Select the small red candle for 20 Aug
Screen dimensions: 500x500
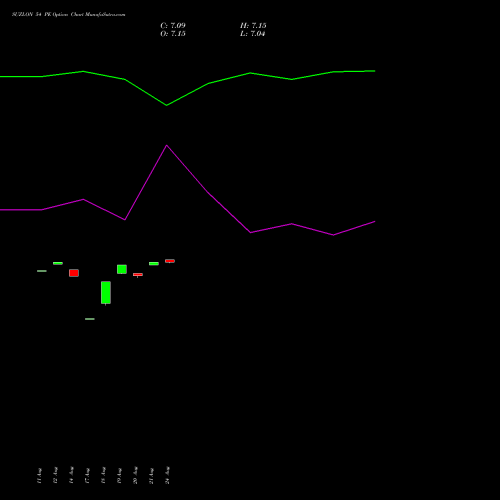click(x=138, y=275)
